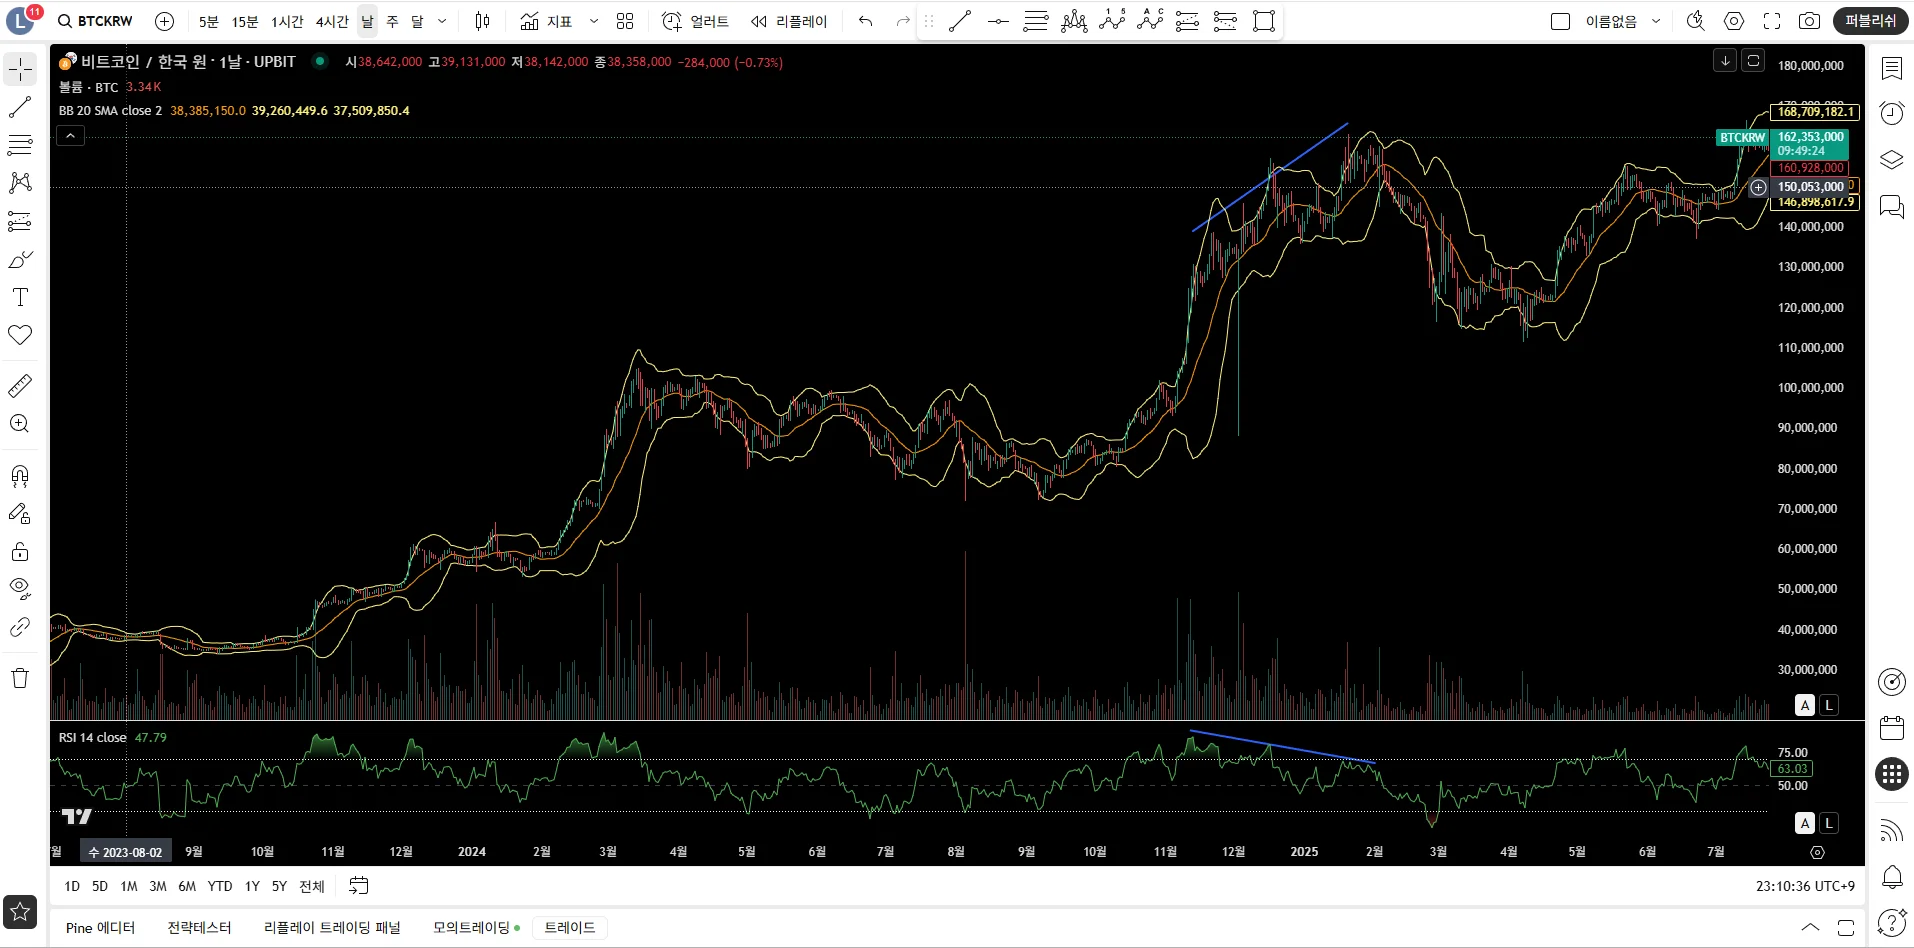Screen dimensions: 1914x948
Task: Open the BTCKRW symbol search
Action: pos(95,21)
